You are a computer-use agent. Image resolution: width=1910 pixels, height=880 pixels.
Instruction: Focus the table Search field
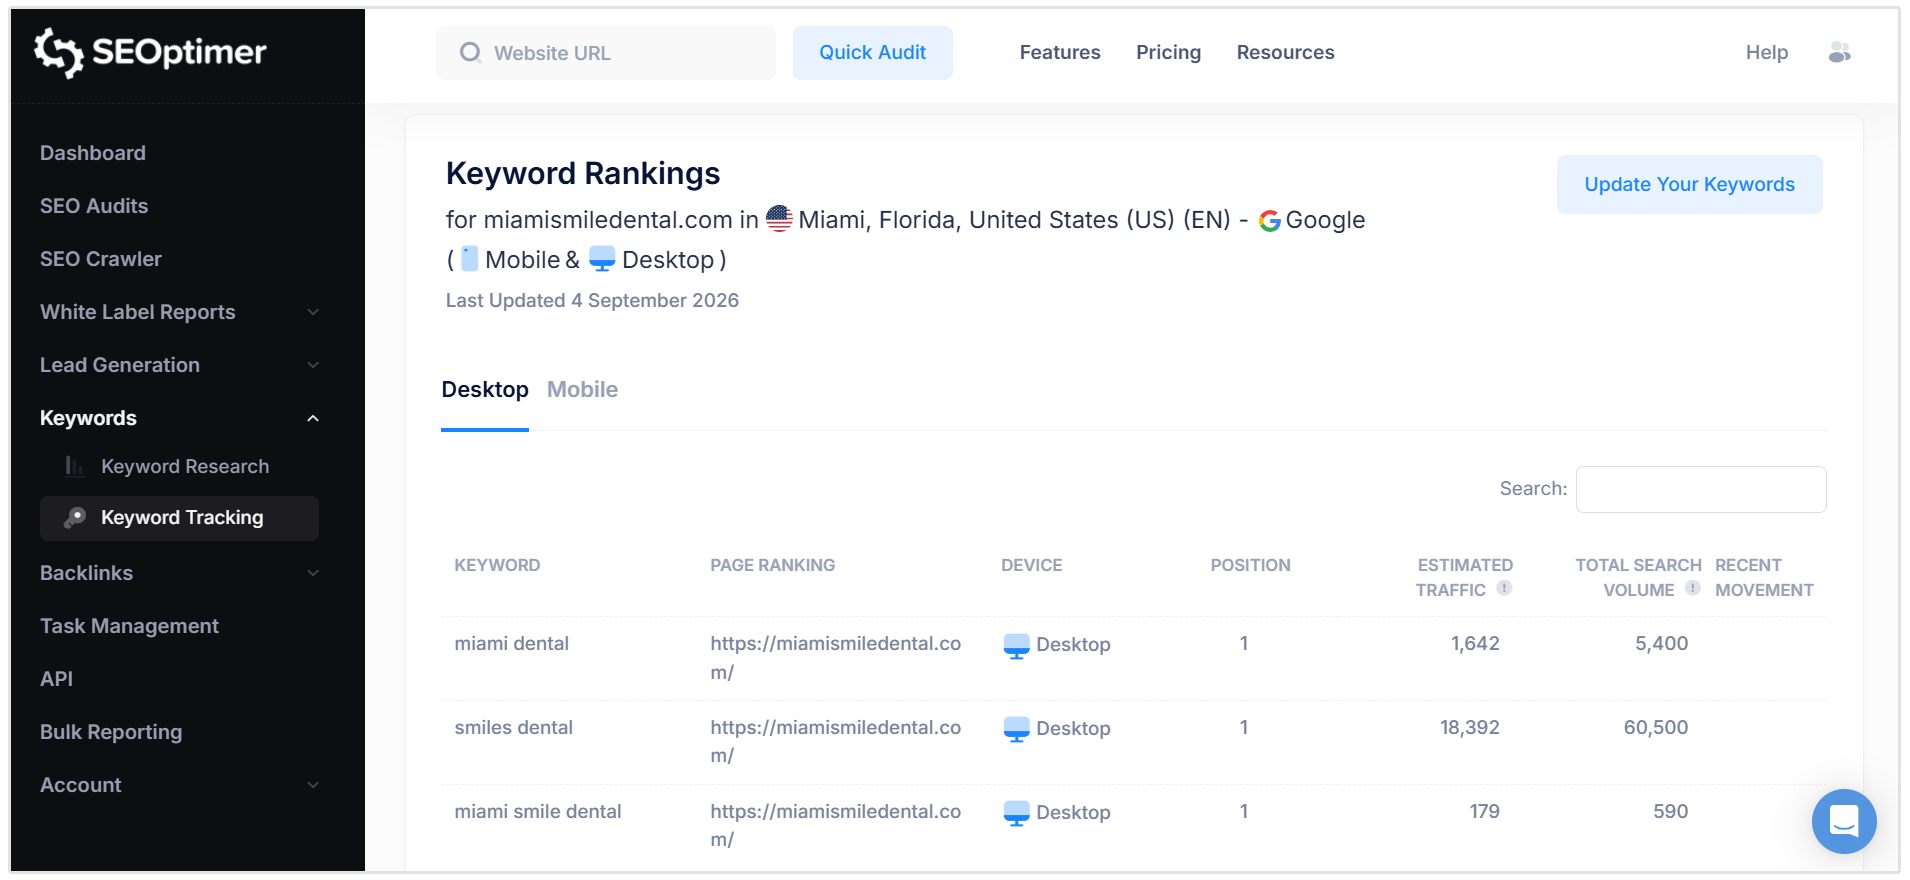1701,489
